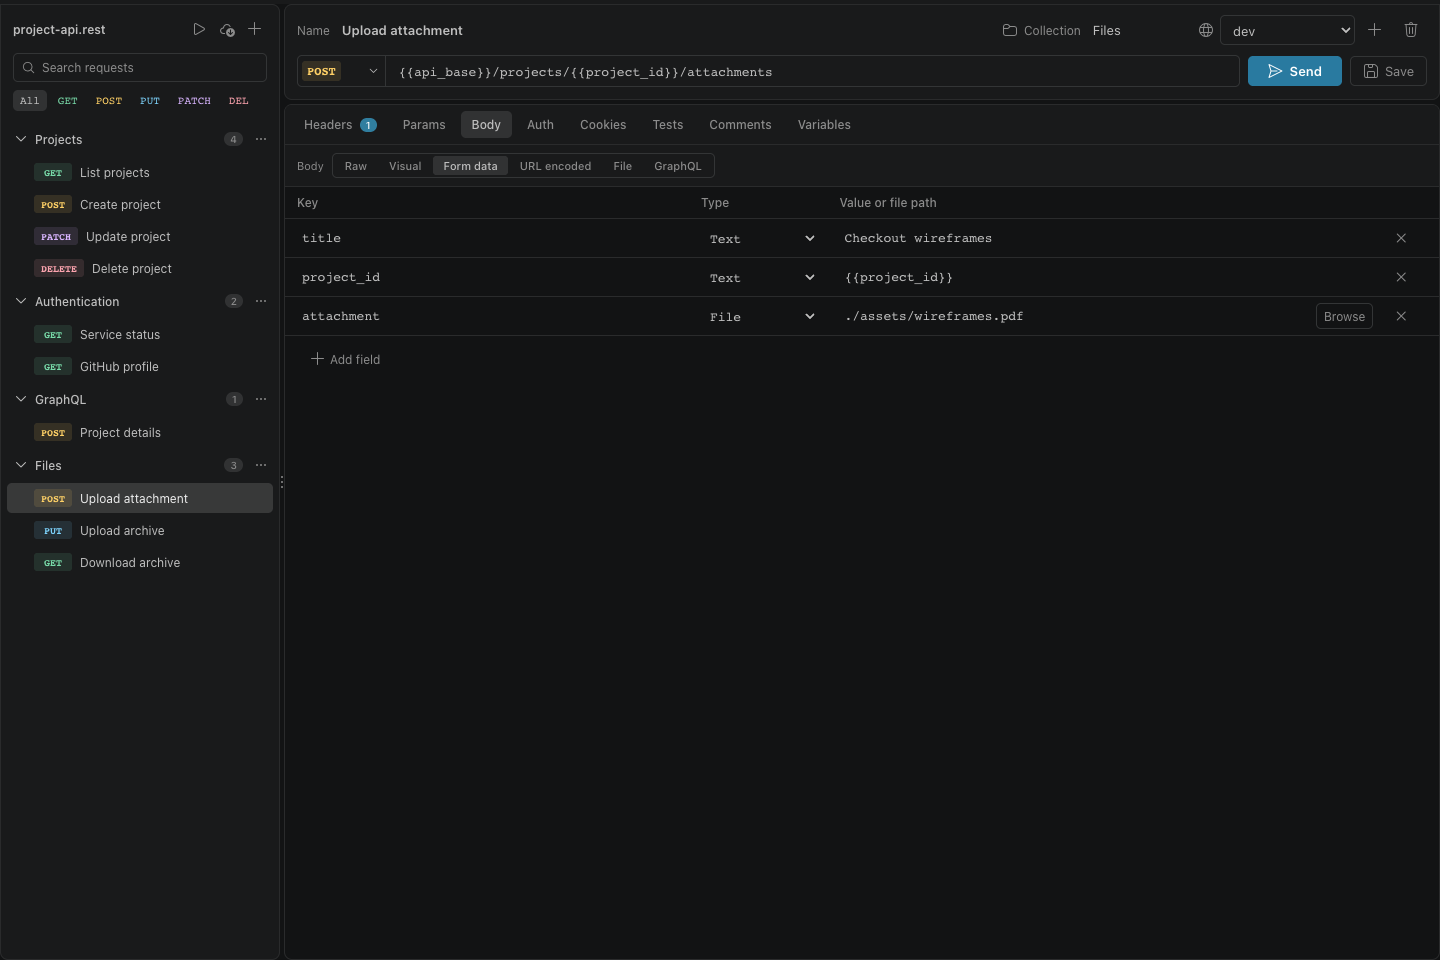
Task: Open the Auth tab
Action: [x=540, y=124]
